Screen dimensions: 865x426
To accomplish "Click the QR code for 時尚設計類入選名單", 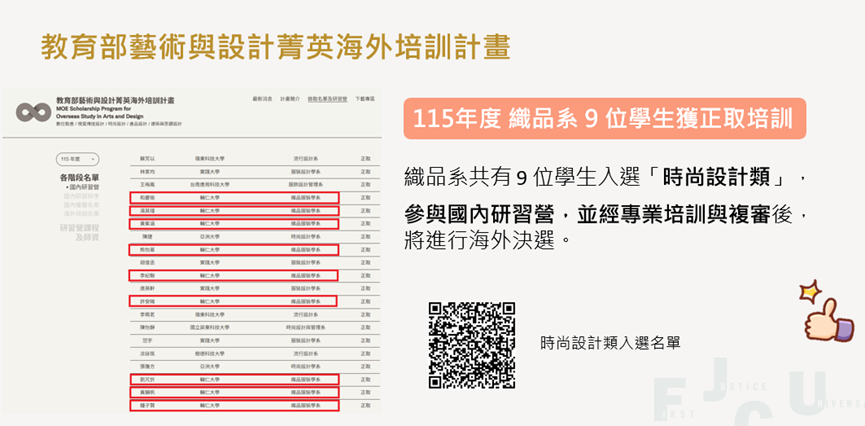I will (x=471, y=344).
